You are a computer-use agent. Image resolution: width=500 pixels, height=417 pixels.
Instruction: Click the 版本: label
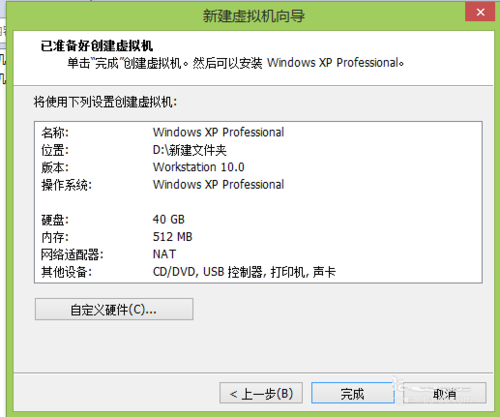coord(55,167)
